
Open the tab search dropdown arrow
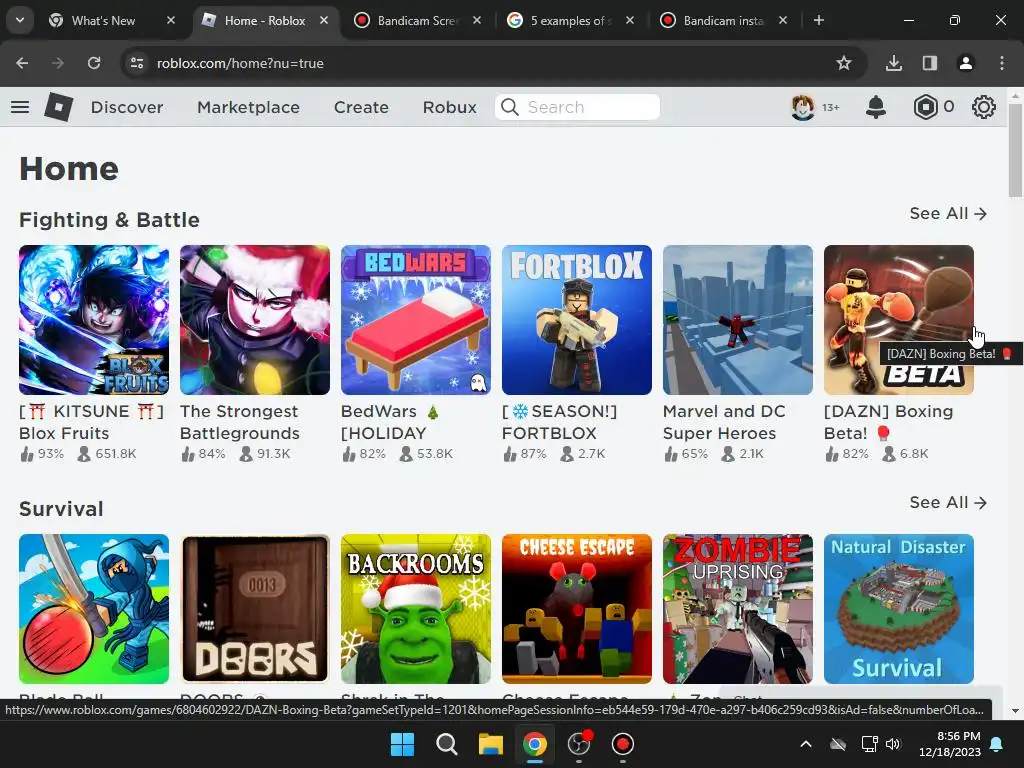tap(20, 20)
